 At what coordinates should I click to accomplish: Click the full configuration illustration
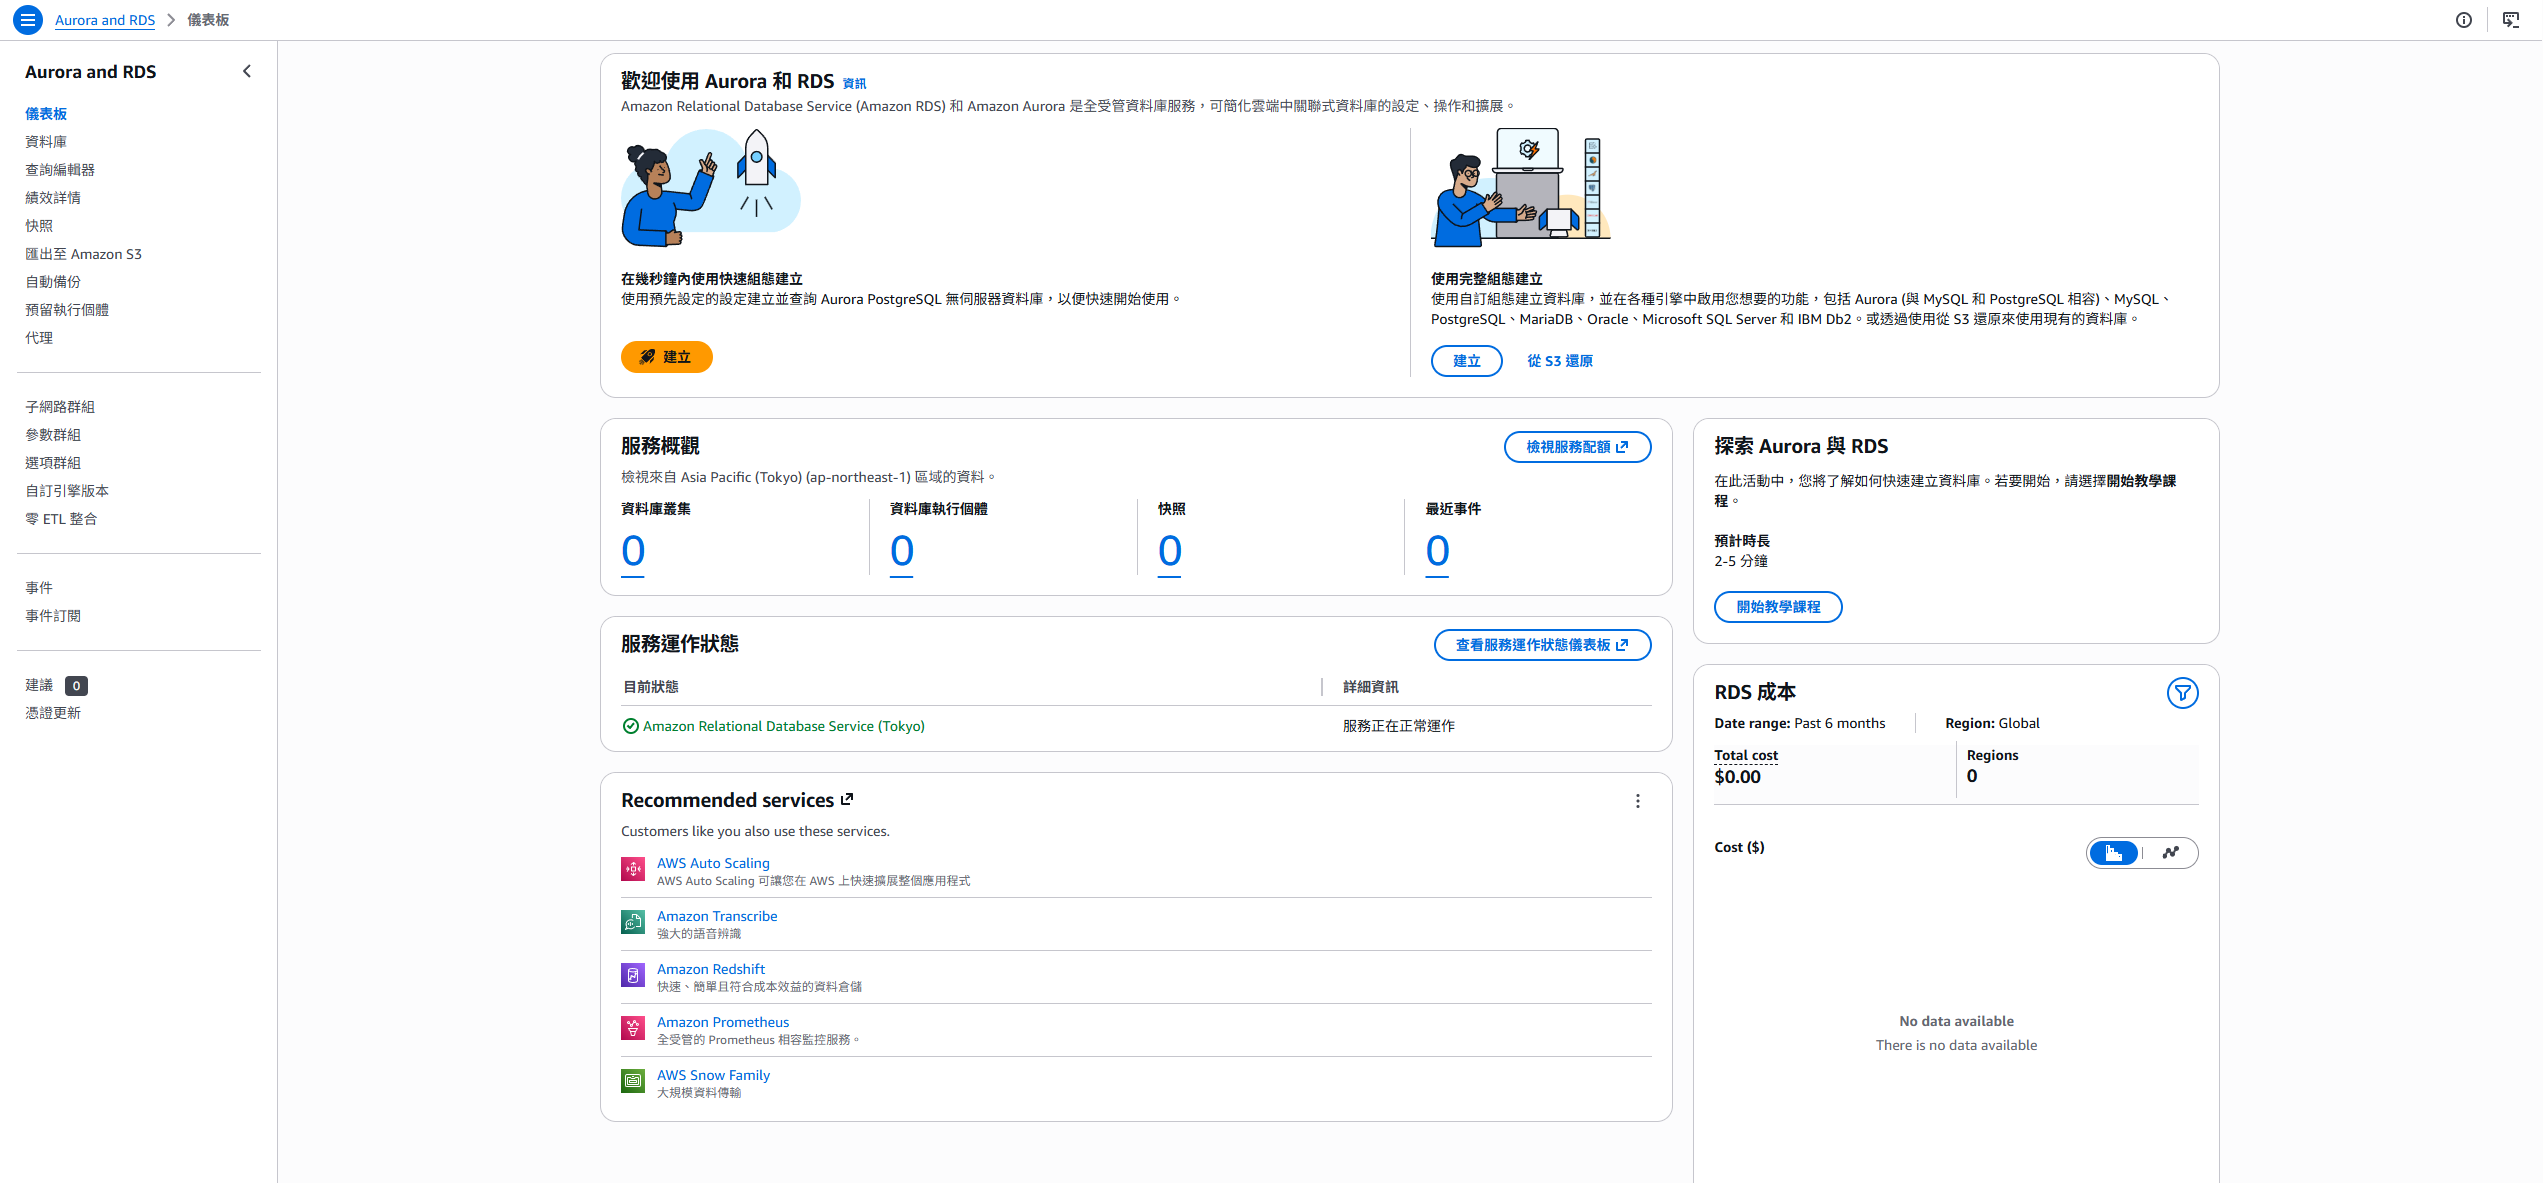[1521, 188]
